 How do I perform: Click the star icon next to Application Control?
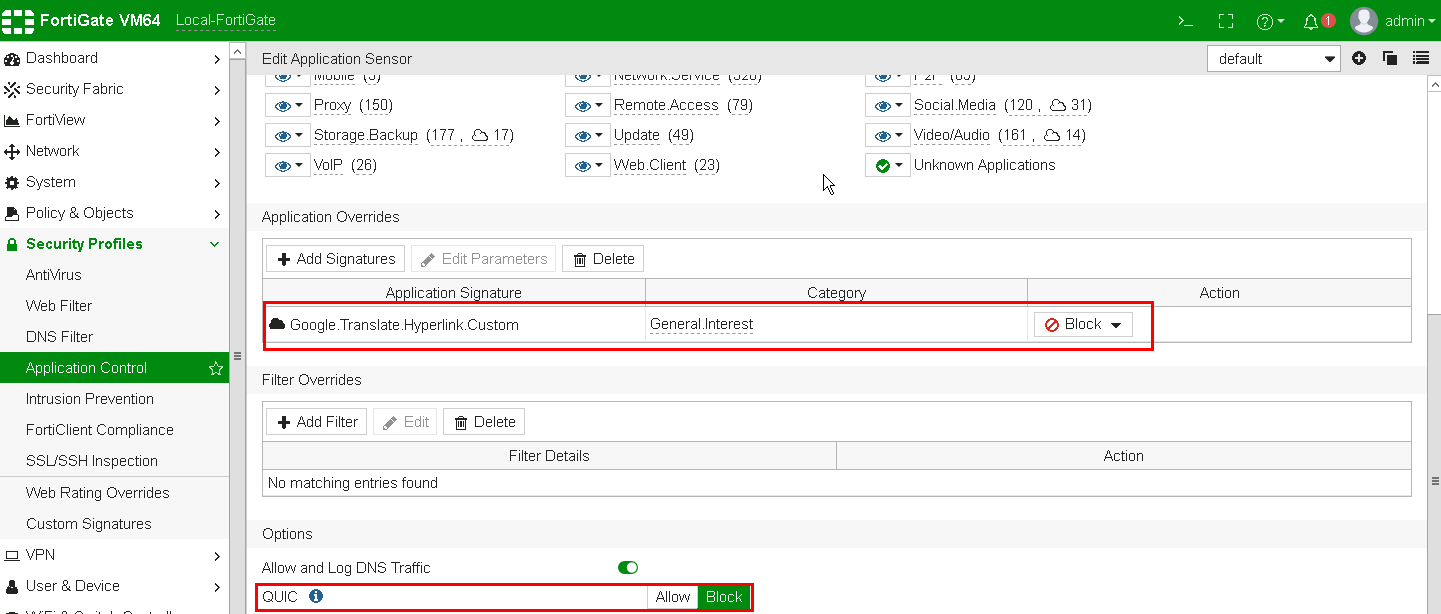[215, 368]
